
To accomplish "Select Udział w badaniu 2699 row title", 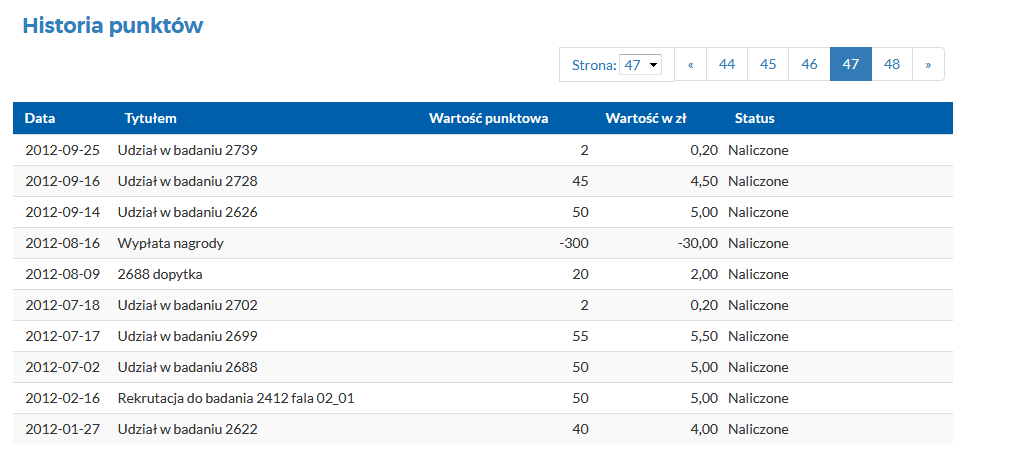I will pyautogui.click(x=188, y=336).
